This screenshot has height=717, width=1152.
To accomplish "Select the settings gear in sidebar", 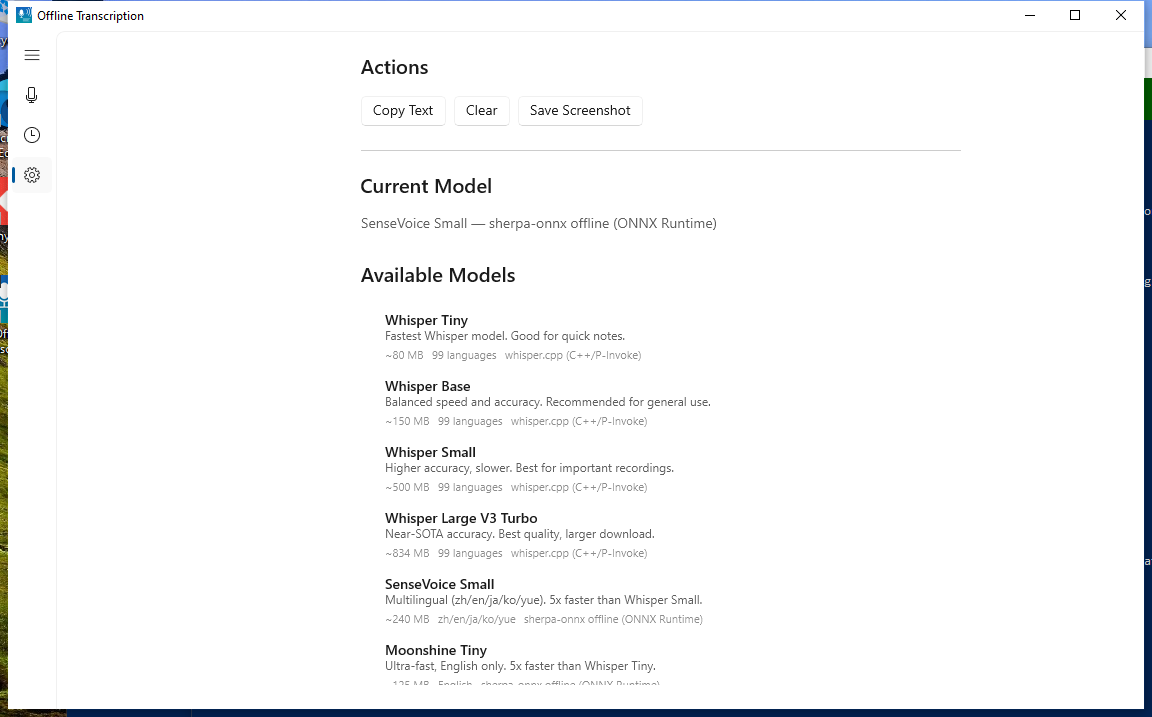I will (32, 175).
